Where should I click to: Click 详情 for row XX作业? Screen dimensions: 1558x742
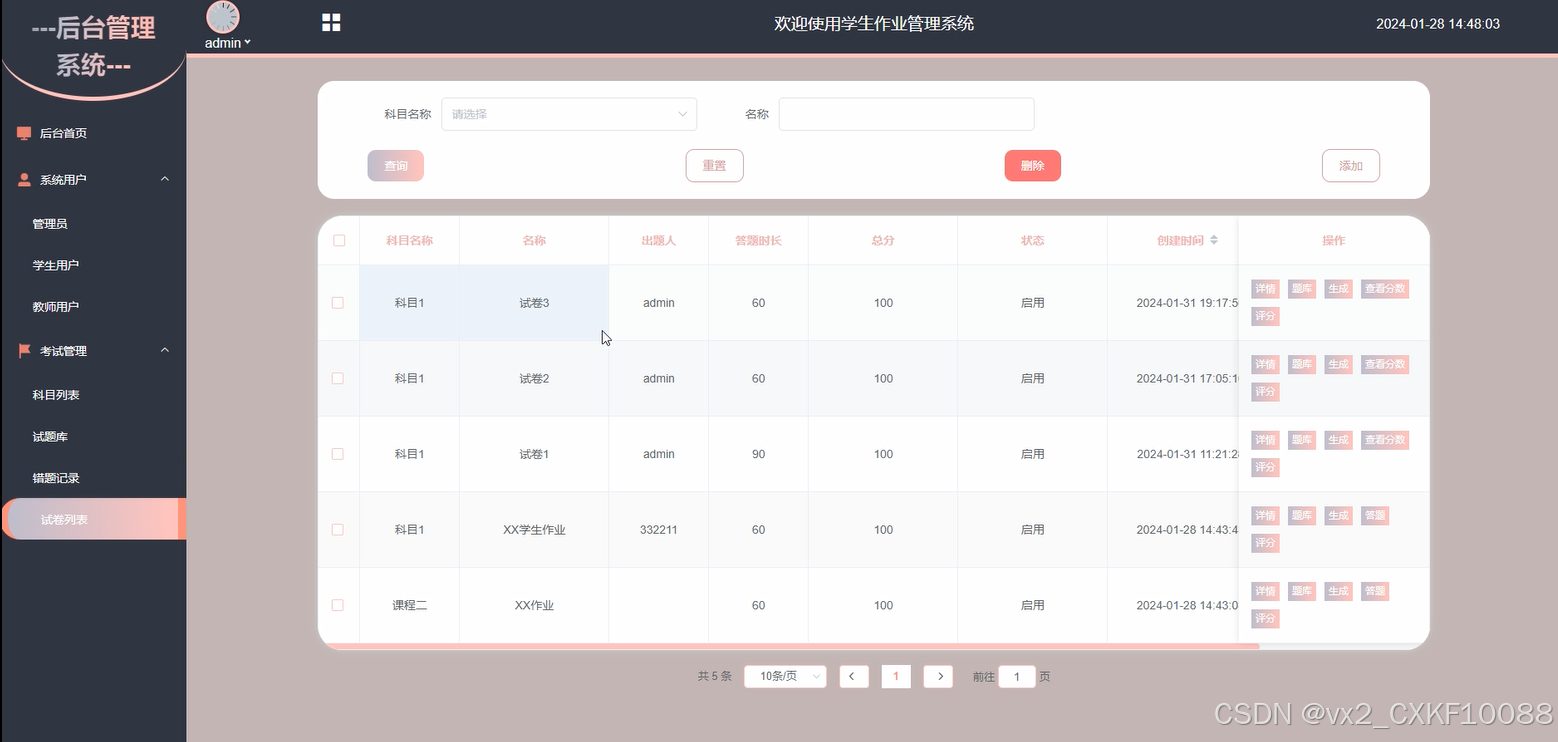click(1265, 591)
